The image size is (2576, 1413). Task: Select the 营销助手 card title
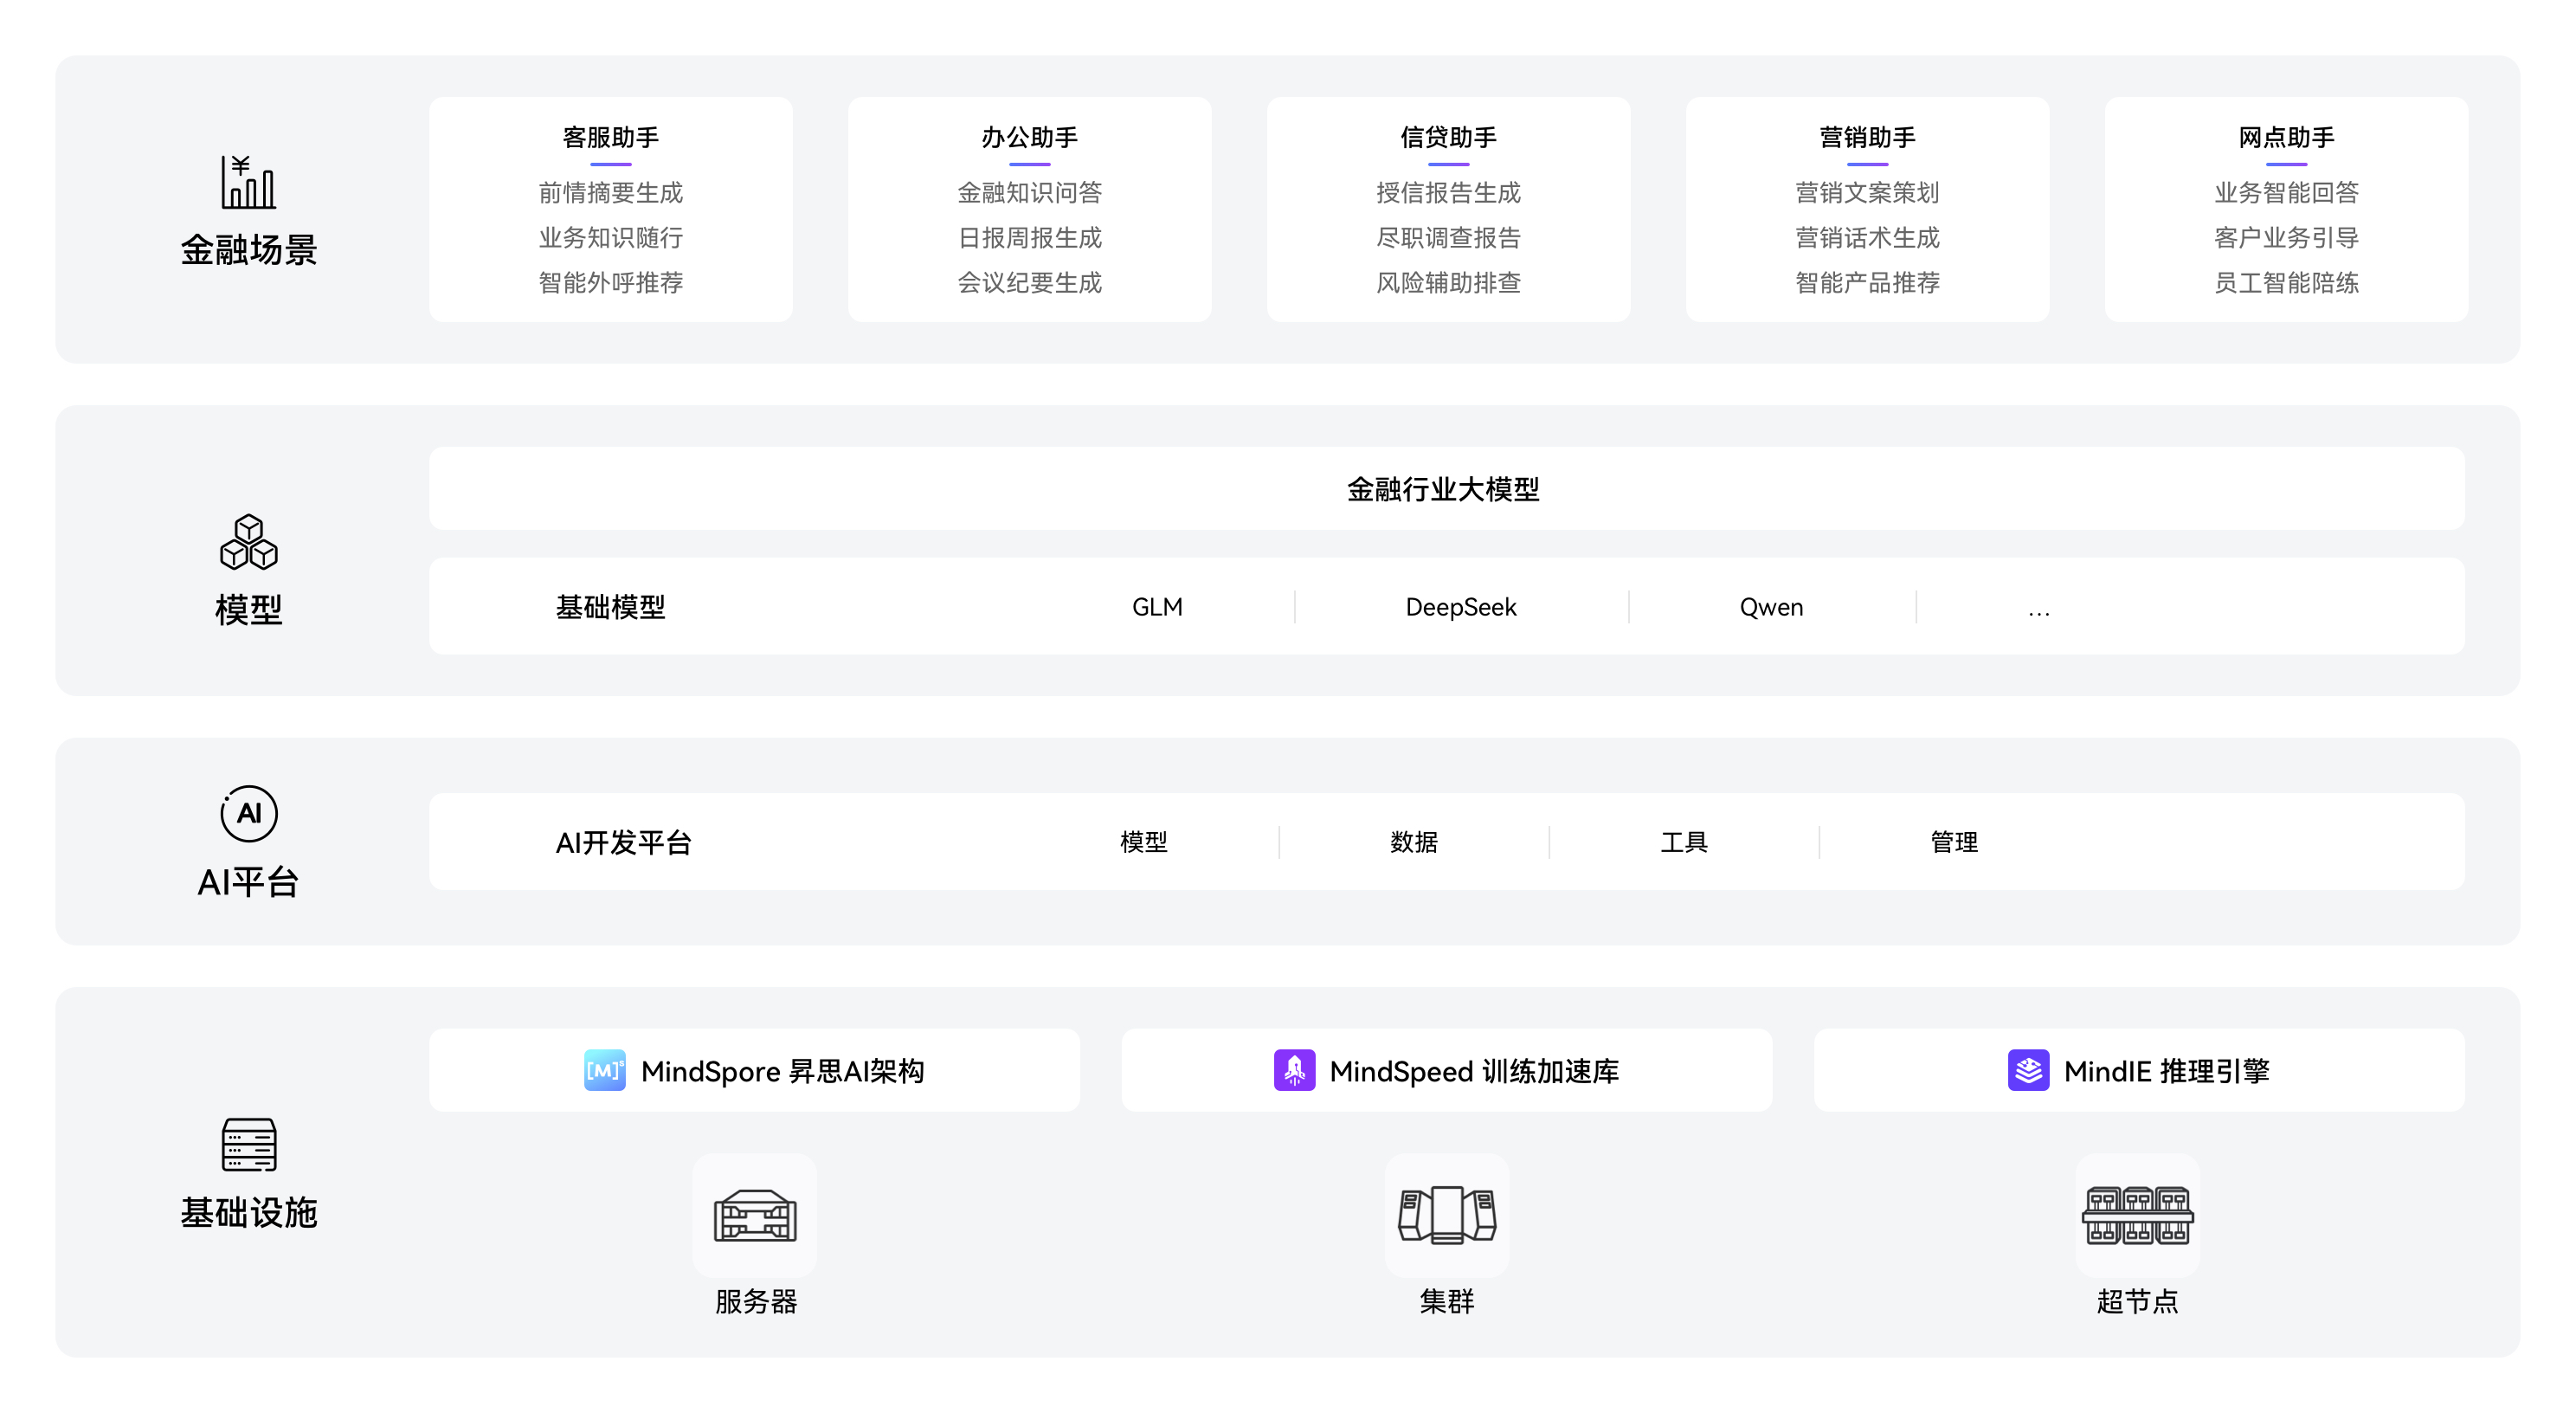point(1867,137)
